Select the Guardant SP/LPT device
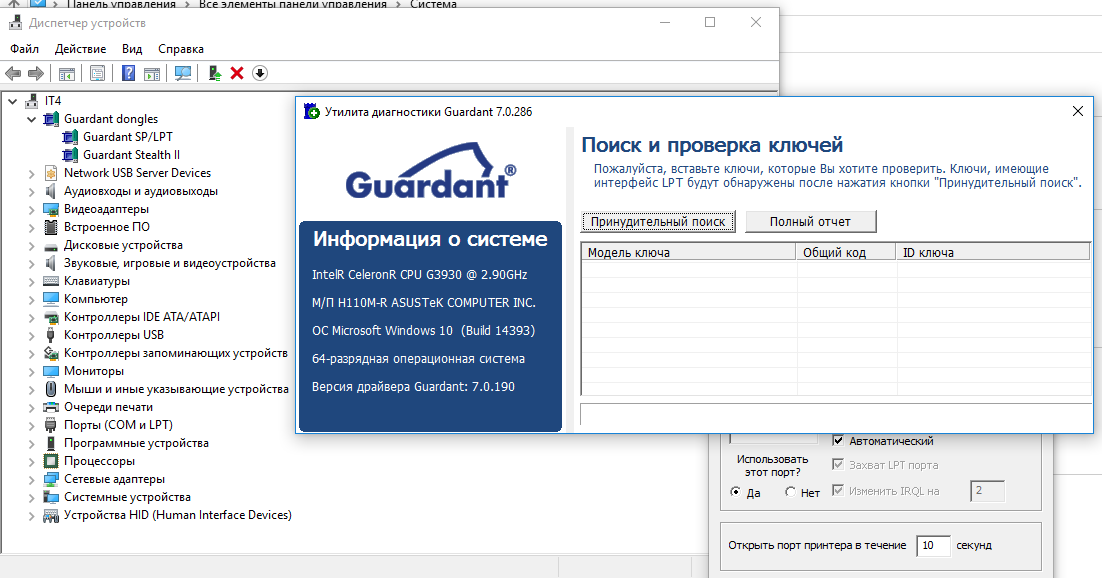 tap(128, 137)
